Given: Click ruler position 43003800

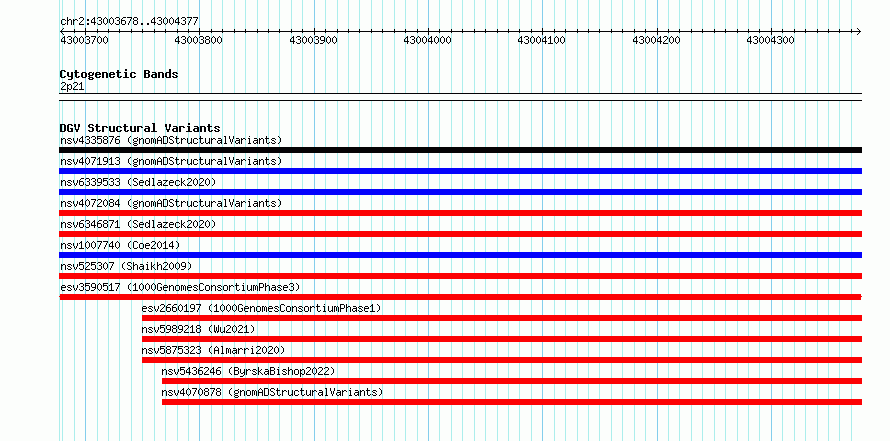Looking at the screenshot, I should [x=199, y=40].
